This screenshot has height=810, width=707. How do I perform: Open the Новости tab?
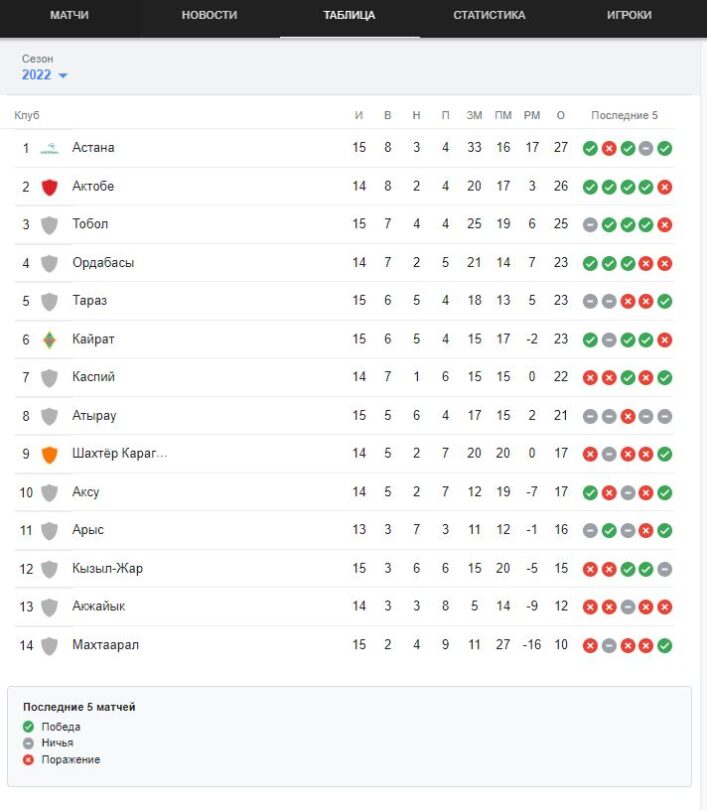pyautogui.click(x=209, y=15)
